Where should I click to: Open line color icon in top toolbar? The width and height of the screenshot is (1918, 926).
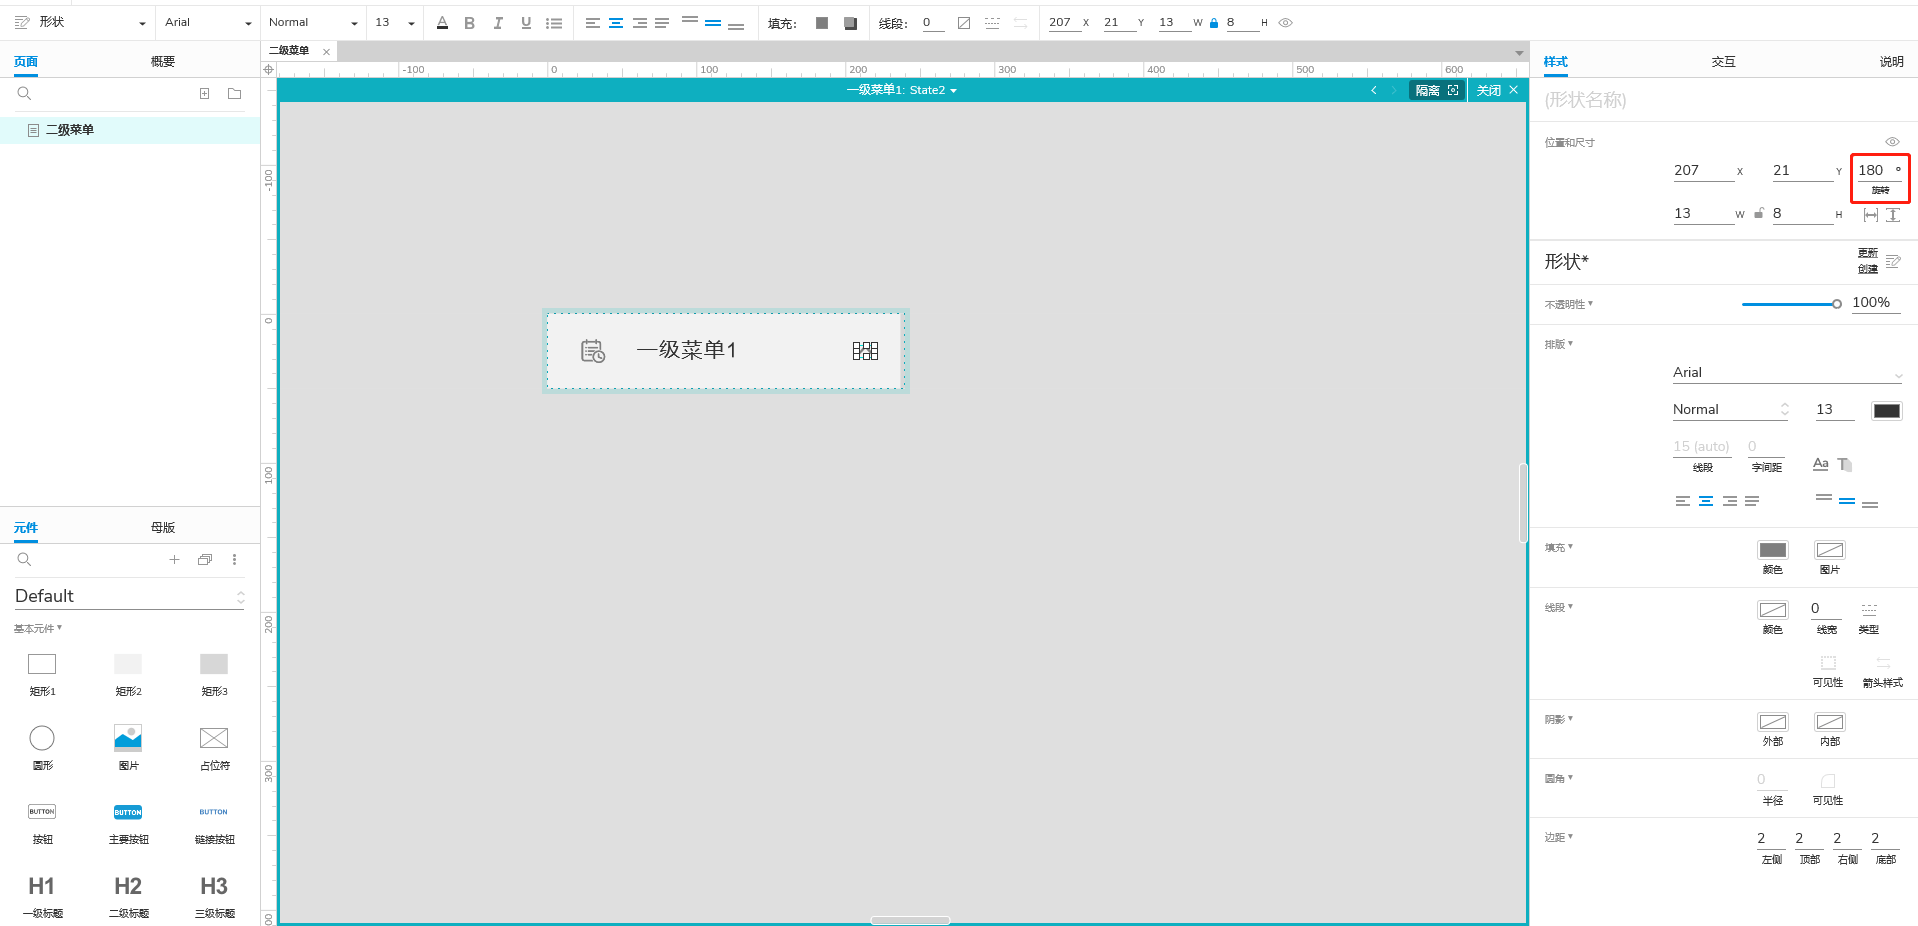[964, 23]
